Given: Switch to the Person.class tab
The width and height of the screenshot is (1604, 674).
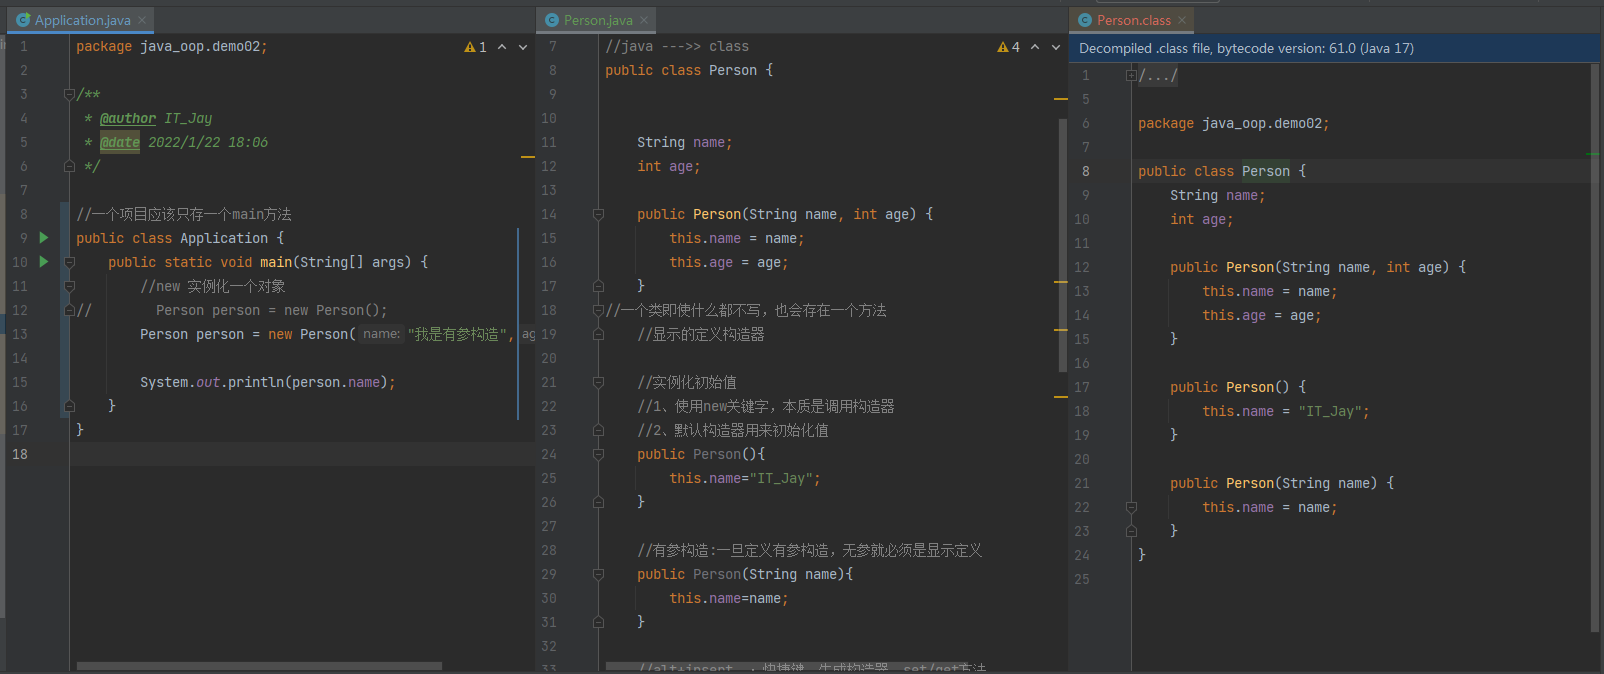Looking at the screenshot, I should (1133, 20).
